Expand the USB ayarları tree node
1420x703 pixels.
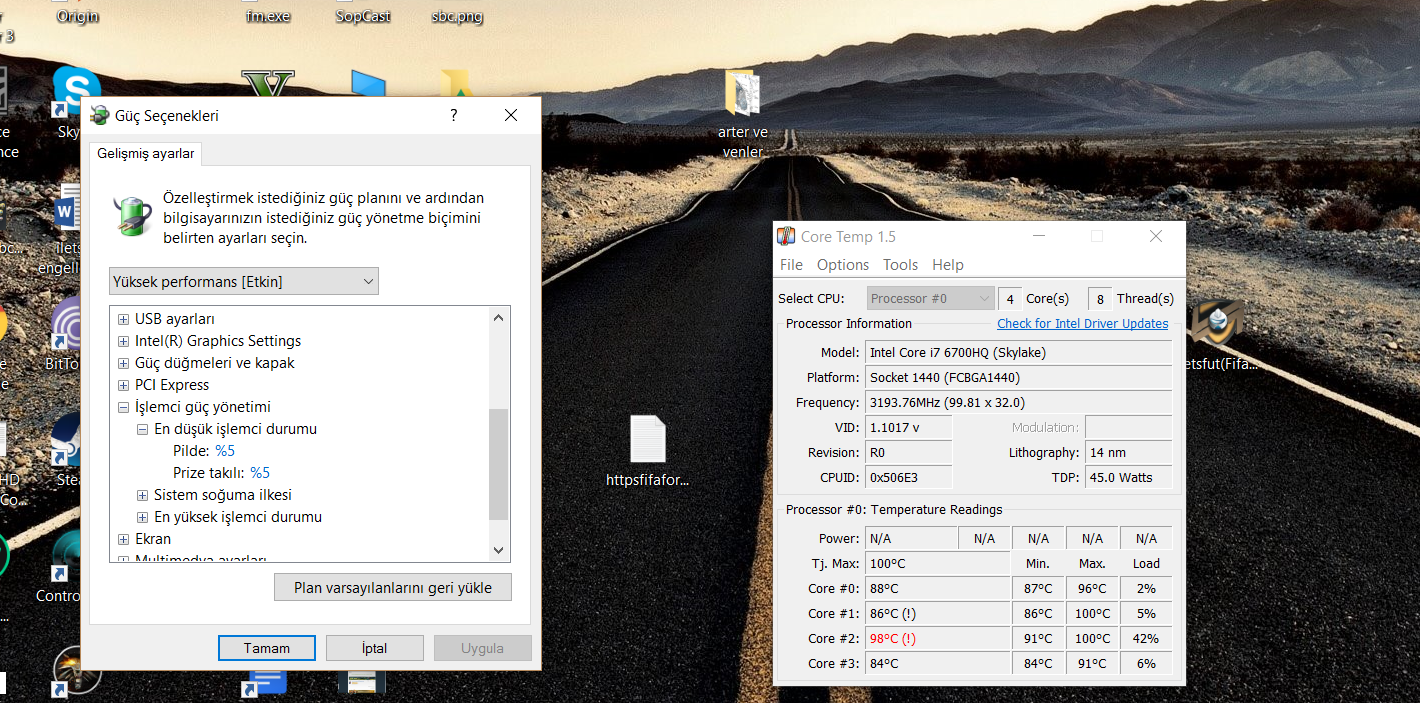[x=123, y=319]
